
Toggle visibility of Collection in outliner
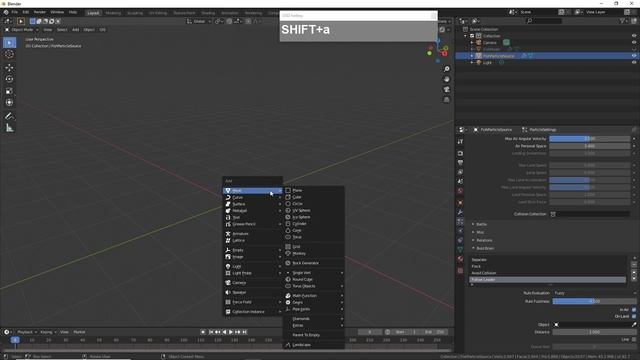tap(634, 36)
